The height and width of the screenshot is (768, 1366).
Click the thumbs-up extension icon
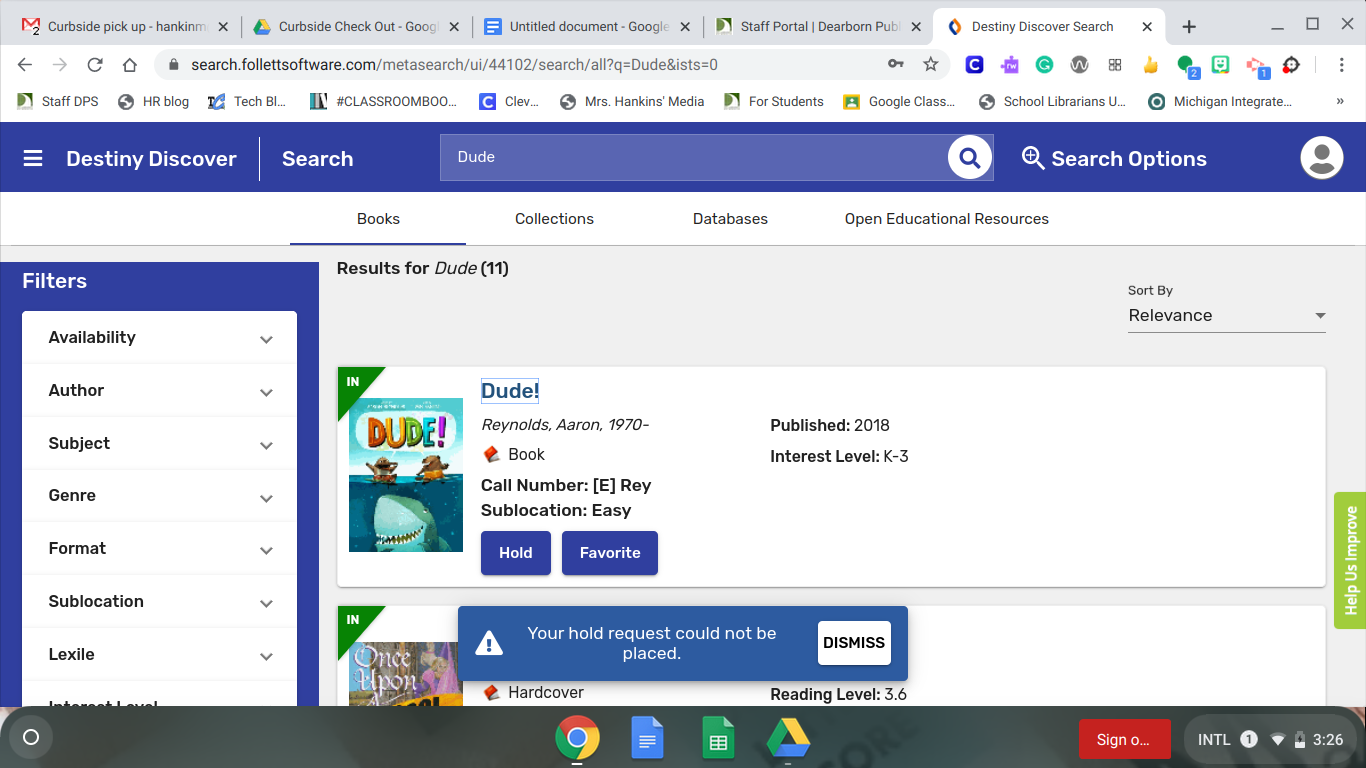[1150, 65]
